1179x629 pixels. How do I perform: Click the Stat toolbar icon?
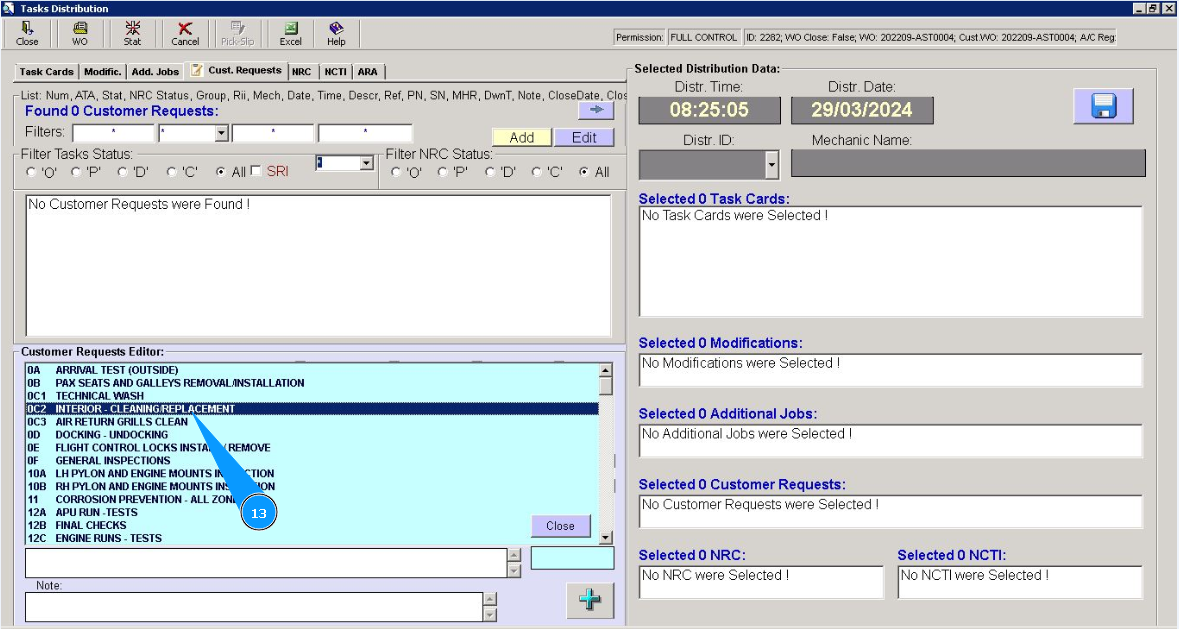(x=132, y=34)
